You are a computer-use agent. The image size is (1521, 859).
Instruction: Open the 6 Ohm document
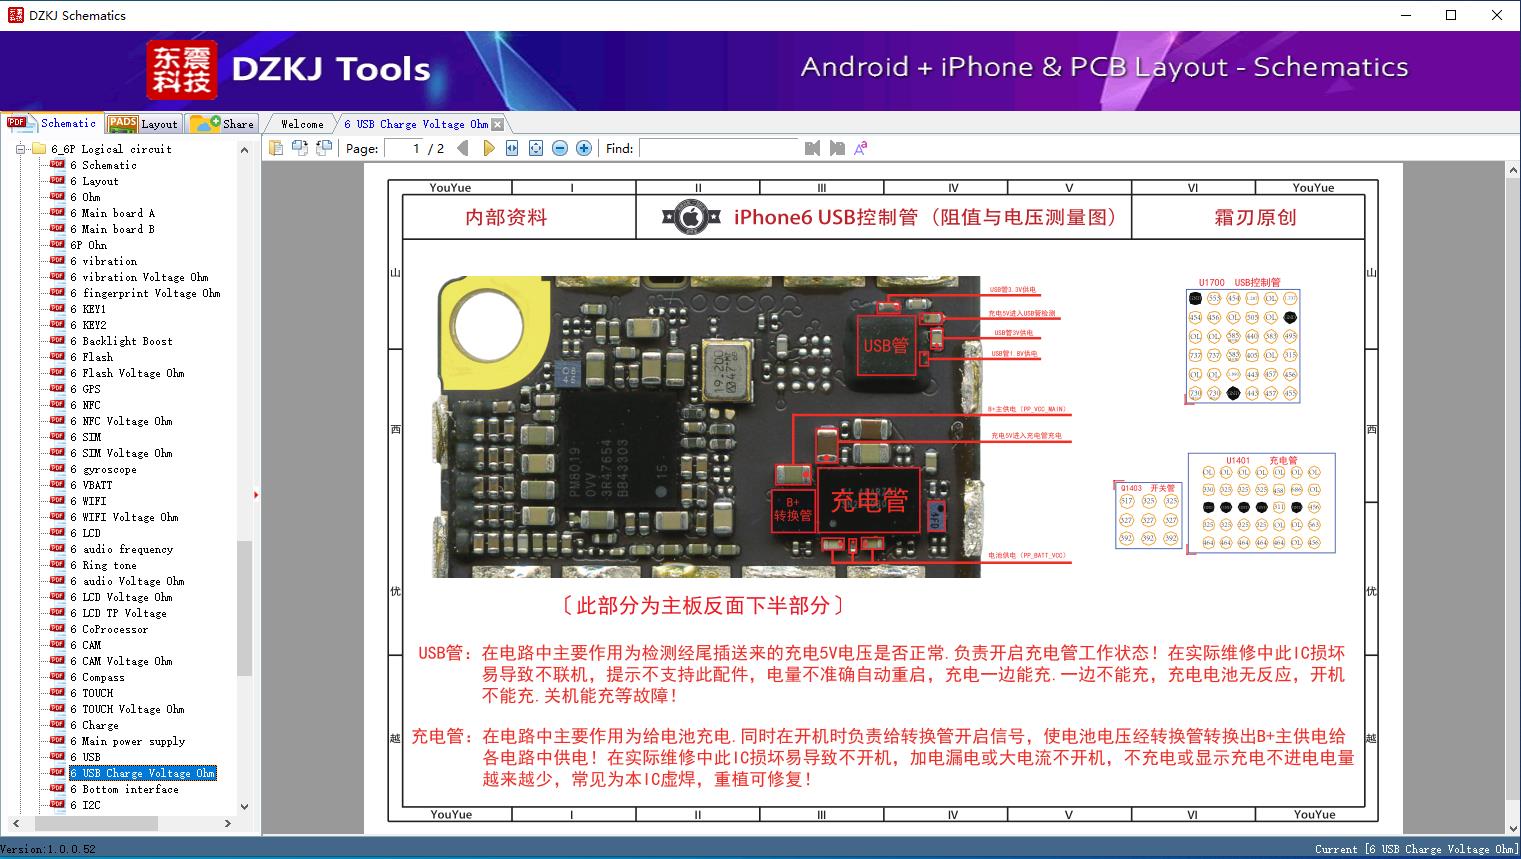coord(85,197)
